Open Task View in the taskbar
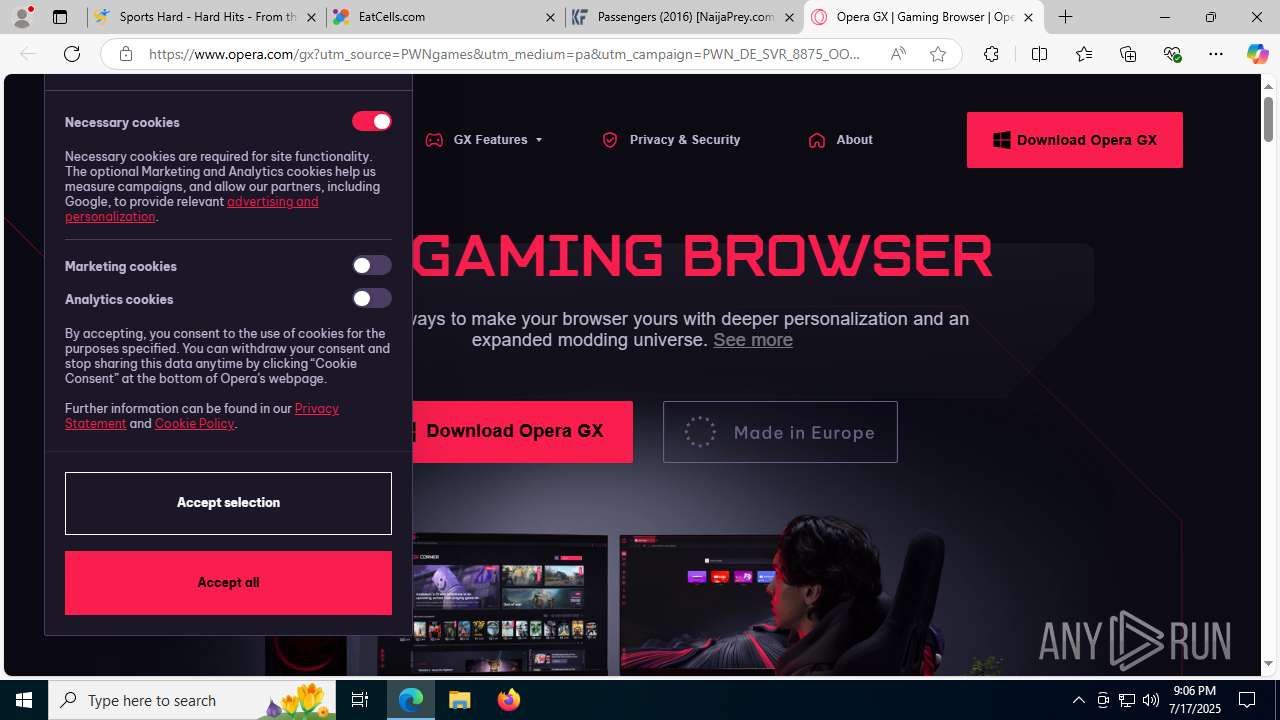Screen dimensions: 1280x720 (360, 700)
